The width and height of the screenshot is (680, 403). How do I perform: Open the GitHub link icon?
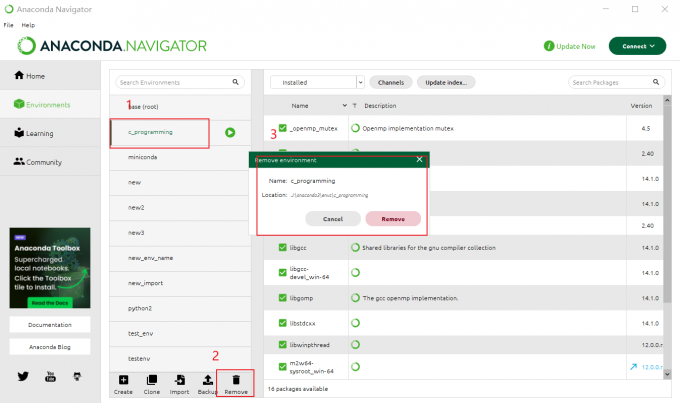(77, 376)
